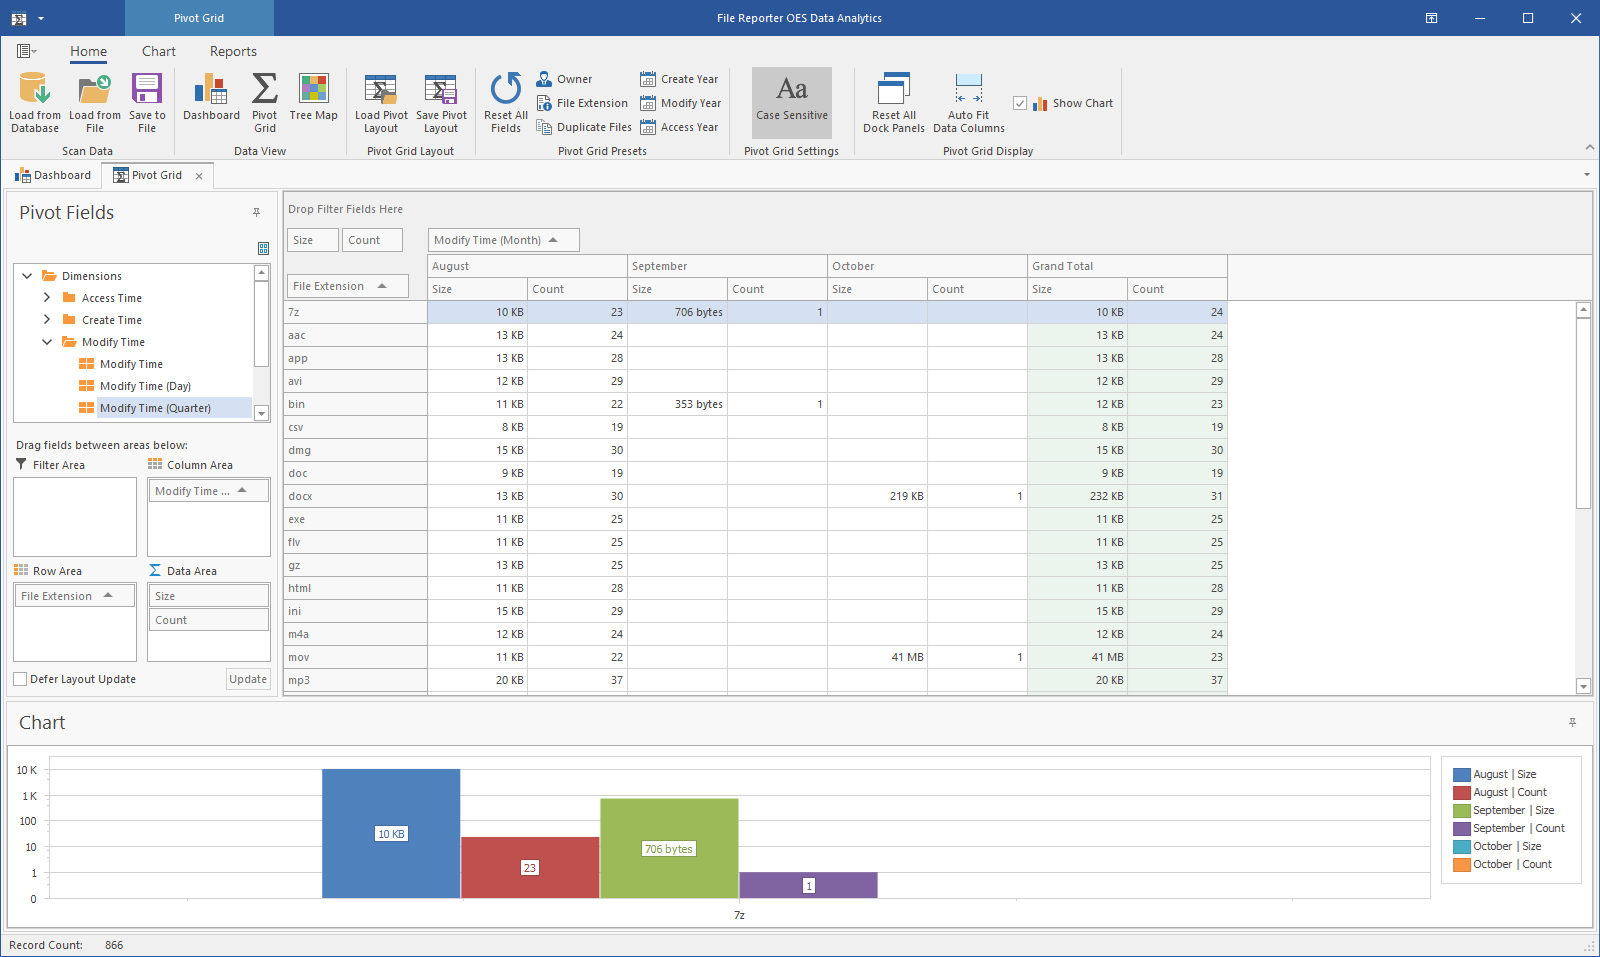The width and height of the screenshot is (1600, 957).
Task: Open the Dashboard document tab
Action: tap(53, 175)
